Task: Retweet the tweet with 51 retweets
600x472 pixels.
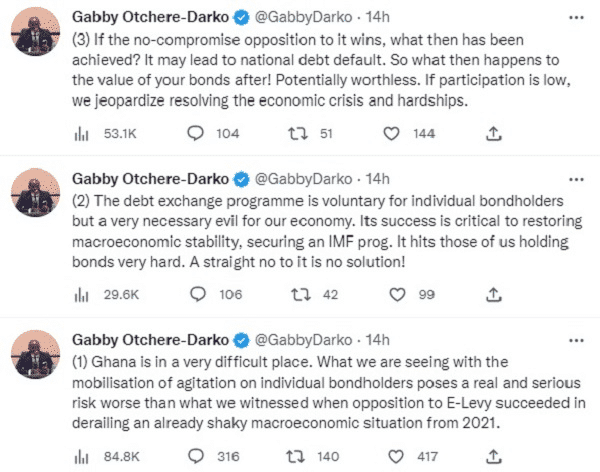Action: click(x=297, y=133)
